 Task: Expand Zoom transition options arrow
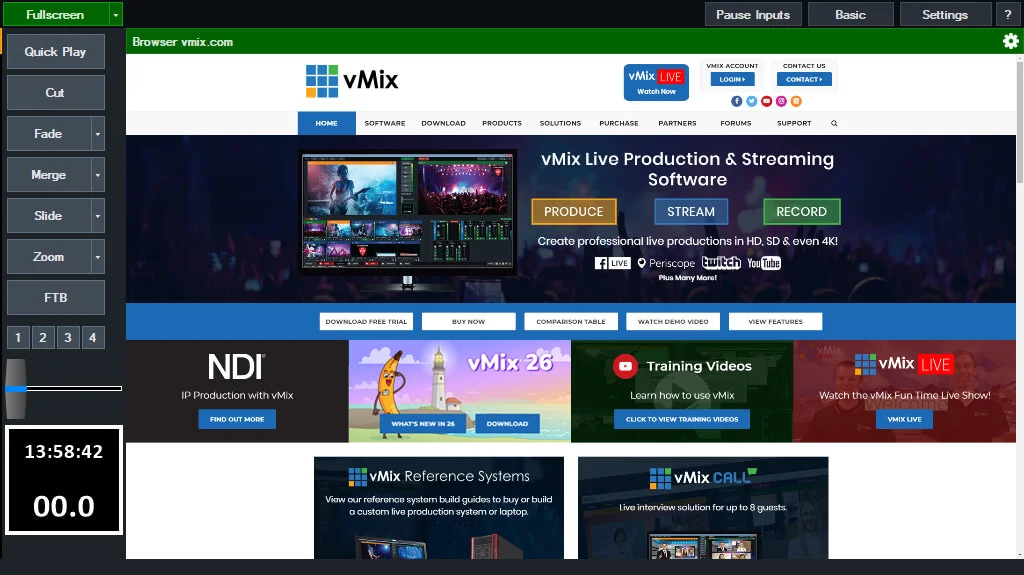pyautogui.click(x=98, y=257)
